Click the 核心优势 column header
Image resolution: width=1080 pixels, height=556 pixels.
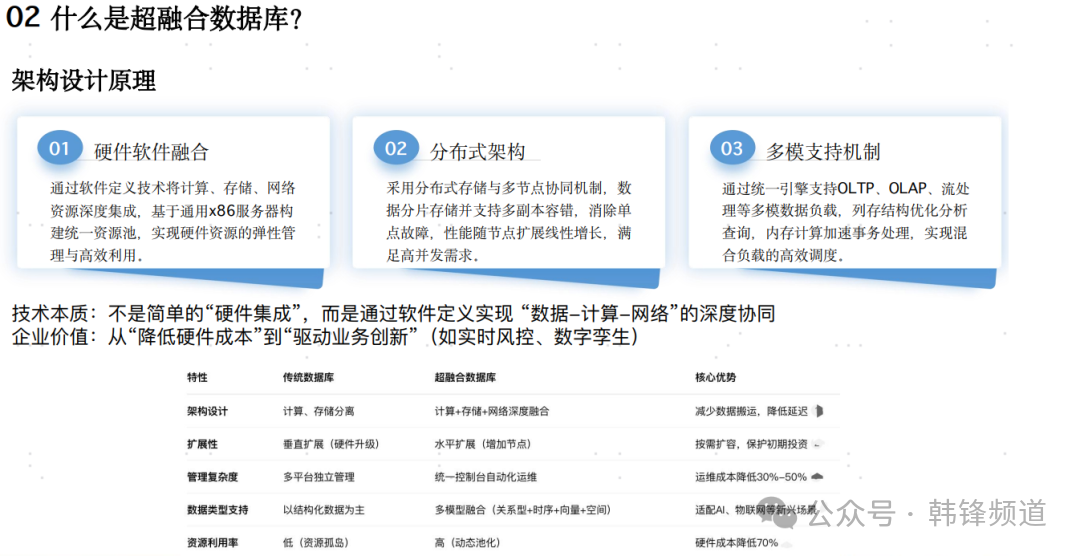tap(715, 378)
